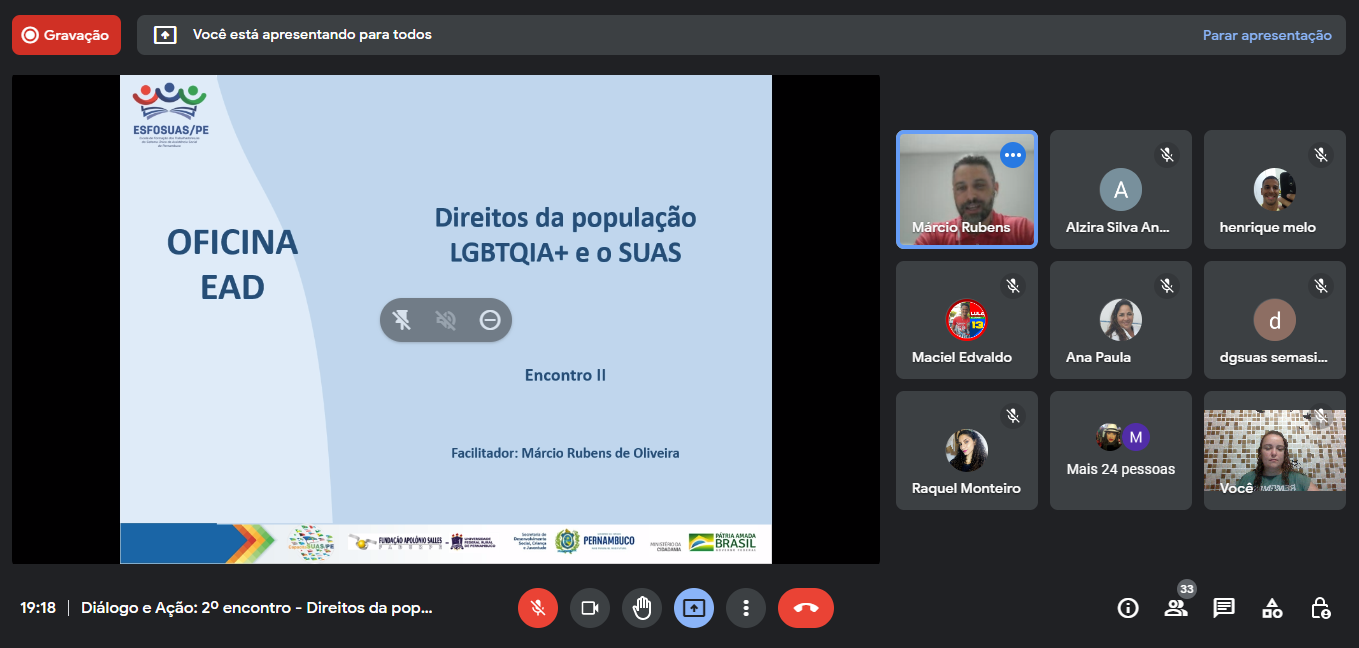1359x648 pixels.
Task: Toggle the present screen button in toolbar
Action: (x=694, y=608)
